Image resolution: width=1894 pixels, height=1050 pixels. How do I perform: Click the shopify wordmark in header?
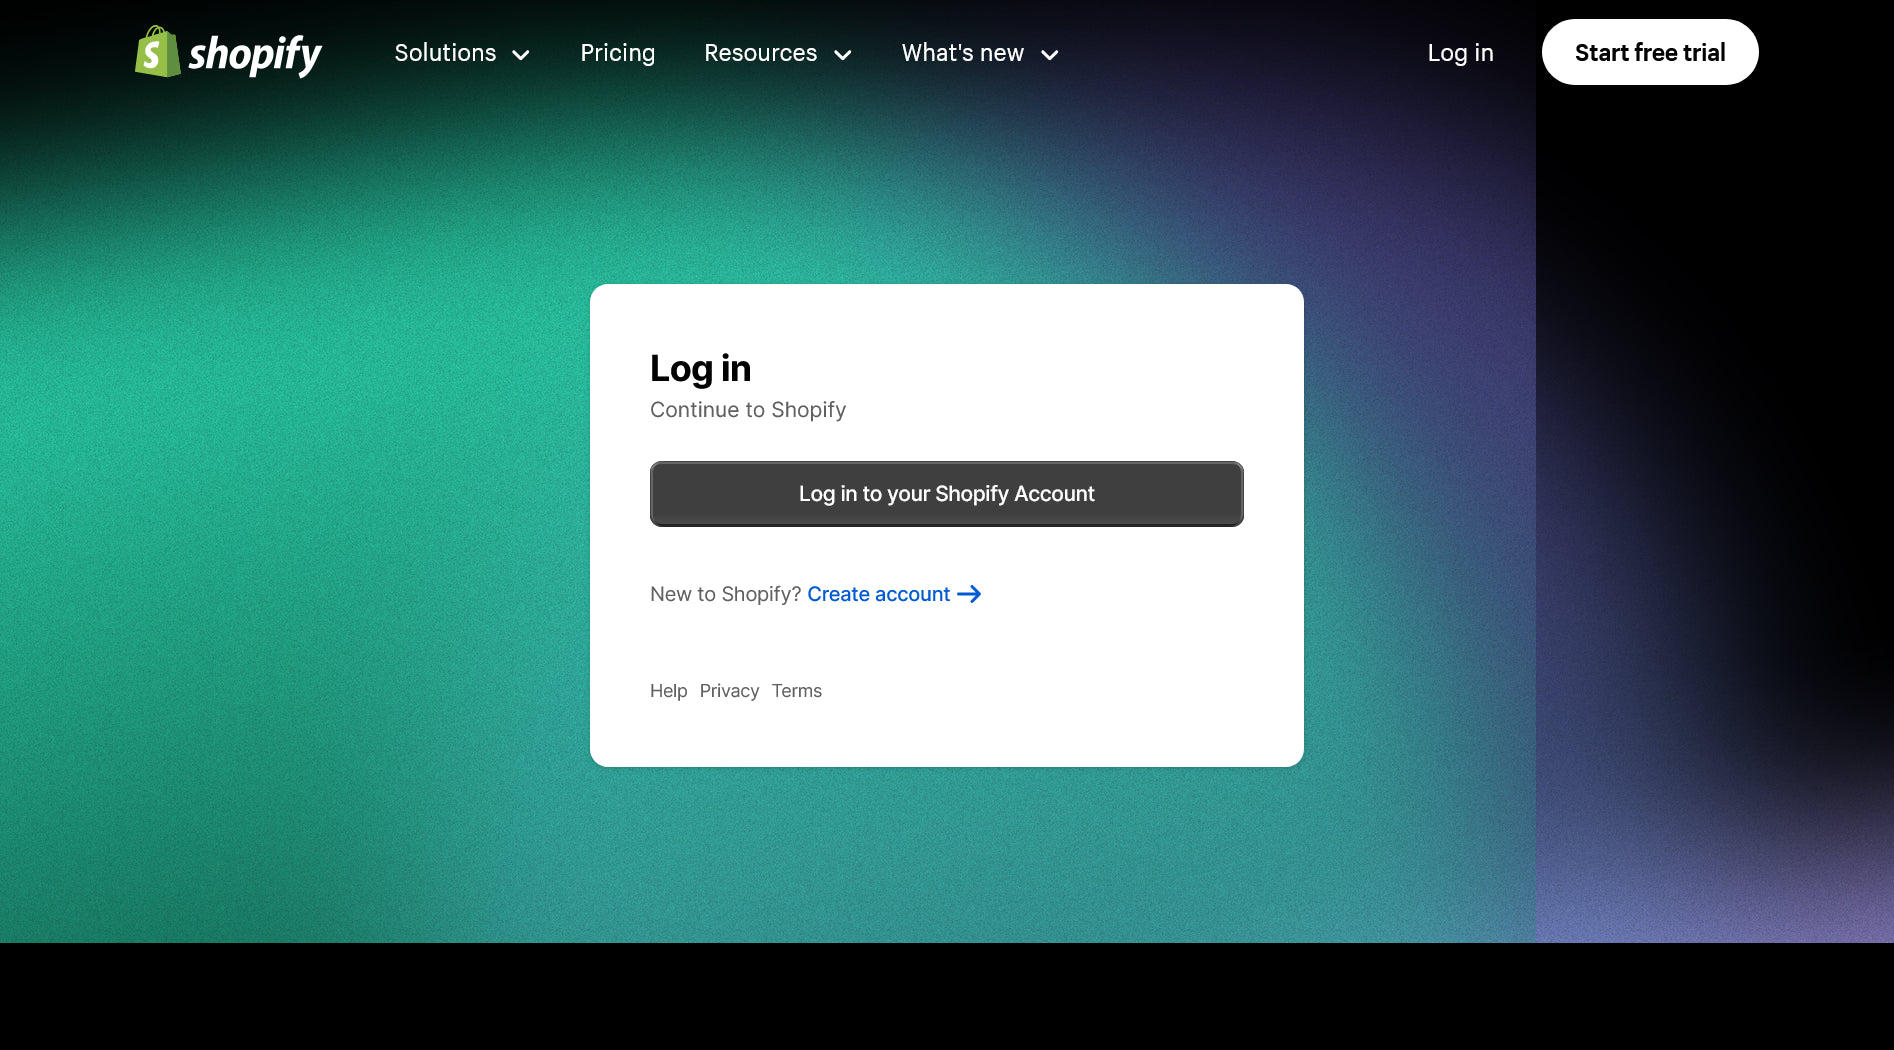click(255, 54)
